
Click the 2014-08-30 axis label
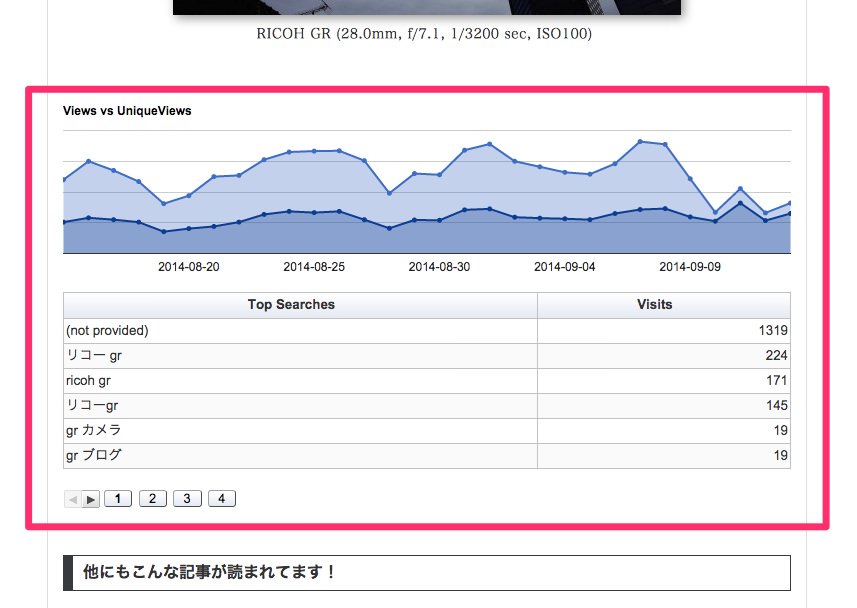(439, 267)
